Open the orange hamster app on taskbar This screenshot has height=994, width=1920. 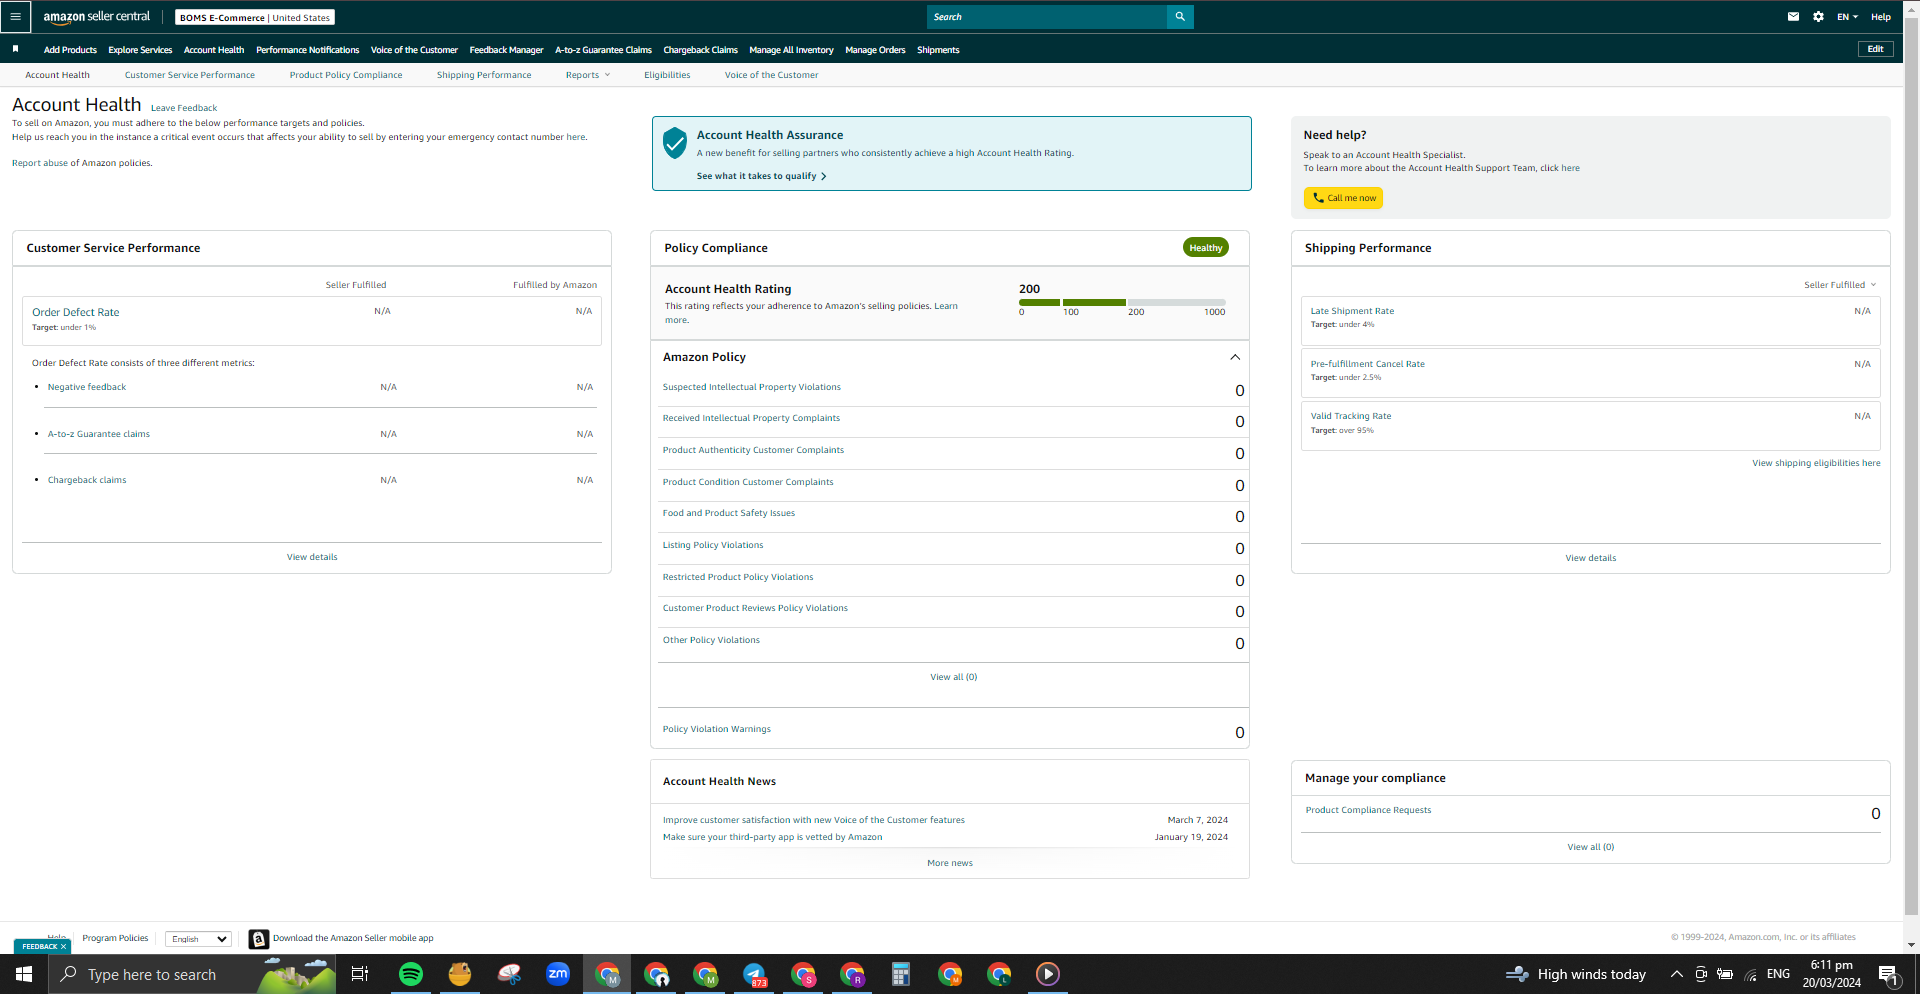coord(460,974)
